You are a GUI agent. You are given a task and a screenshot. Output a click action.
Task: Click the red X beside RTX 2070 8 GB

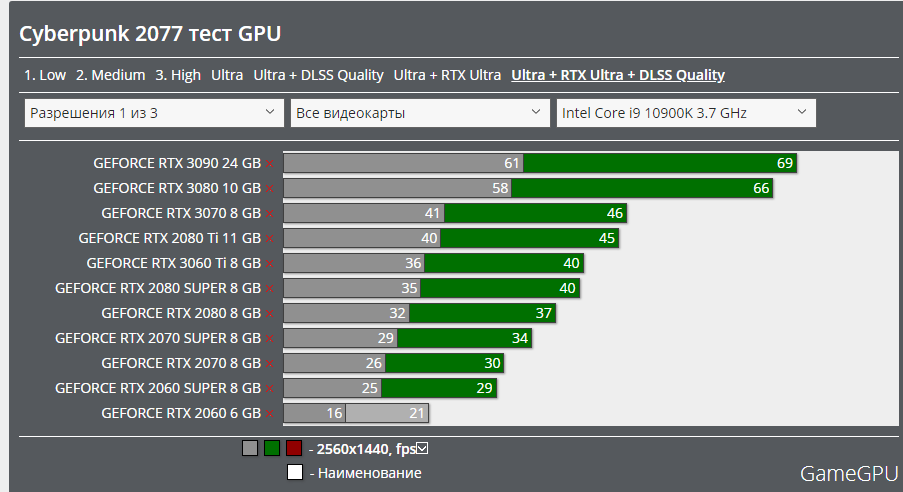(269, 363)
